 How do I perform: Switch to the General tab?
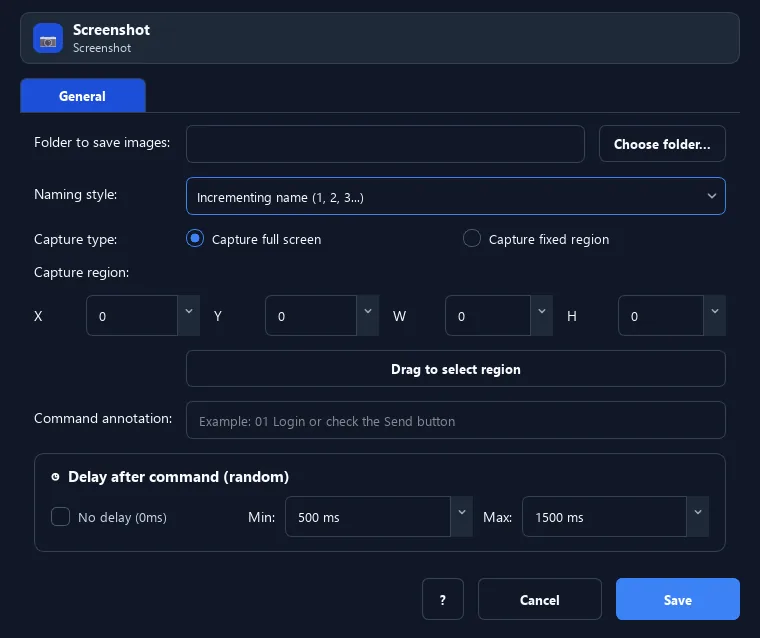(x=83, y=96)
